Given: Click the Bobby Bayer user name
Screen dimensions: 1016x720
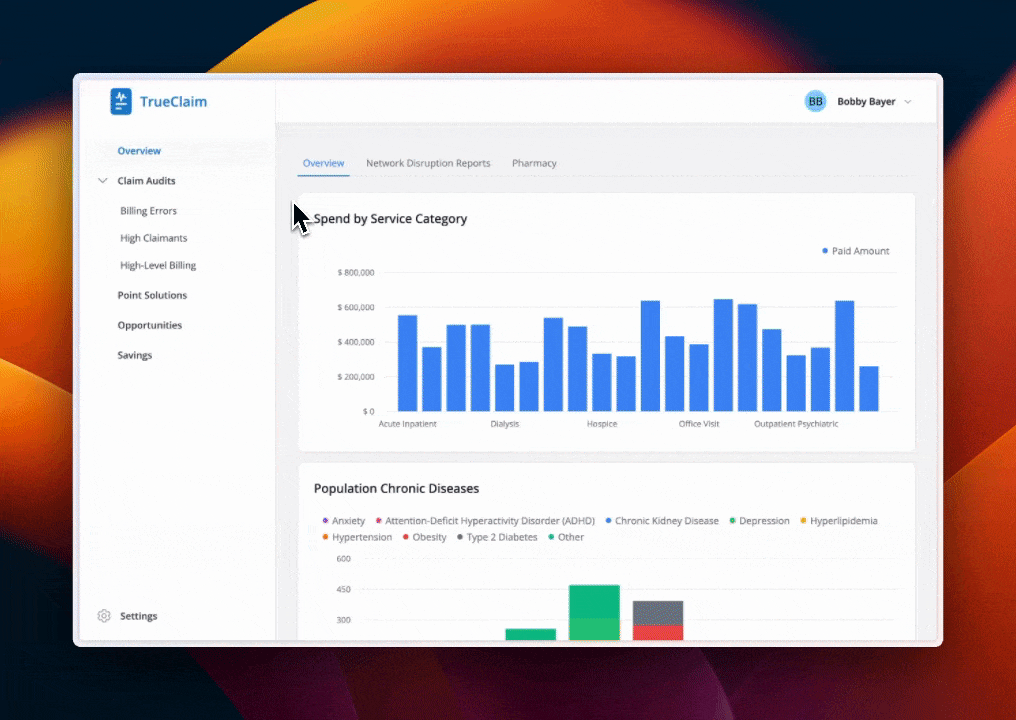Looking at the screenshot, I should (x=866, y=102).
